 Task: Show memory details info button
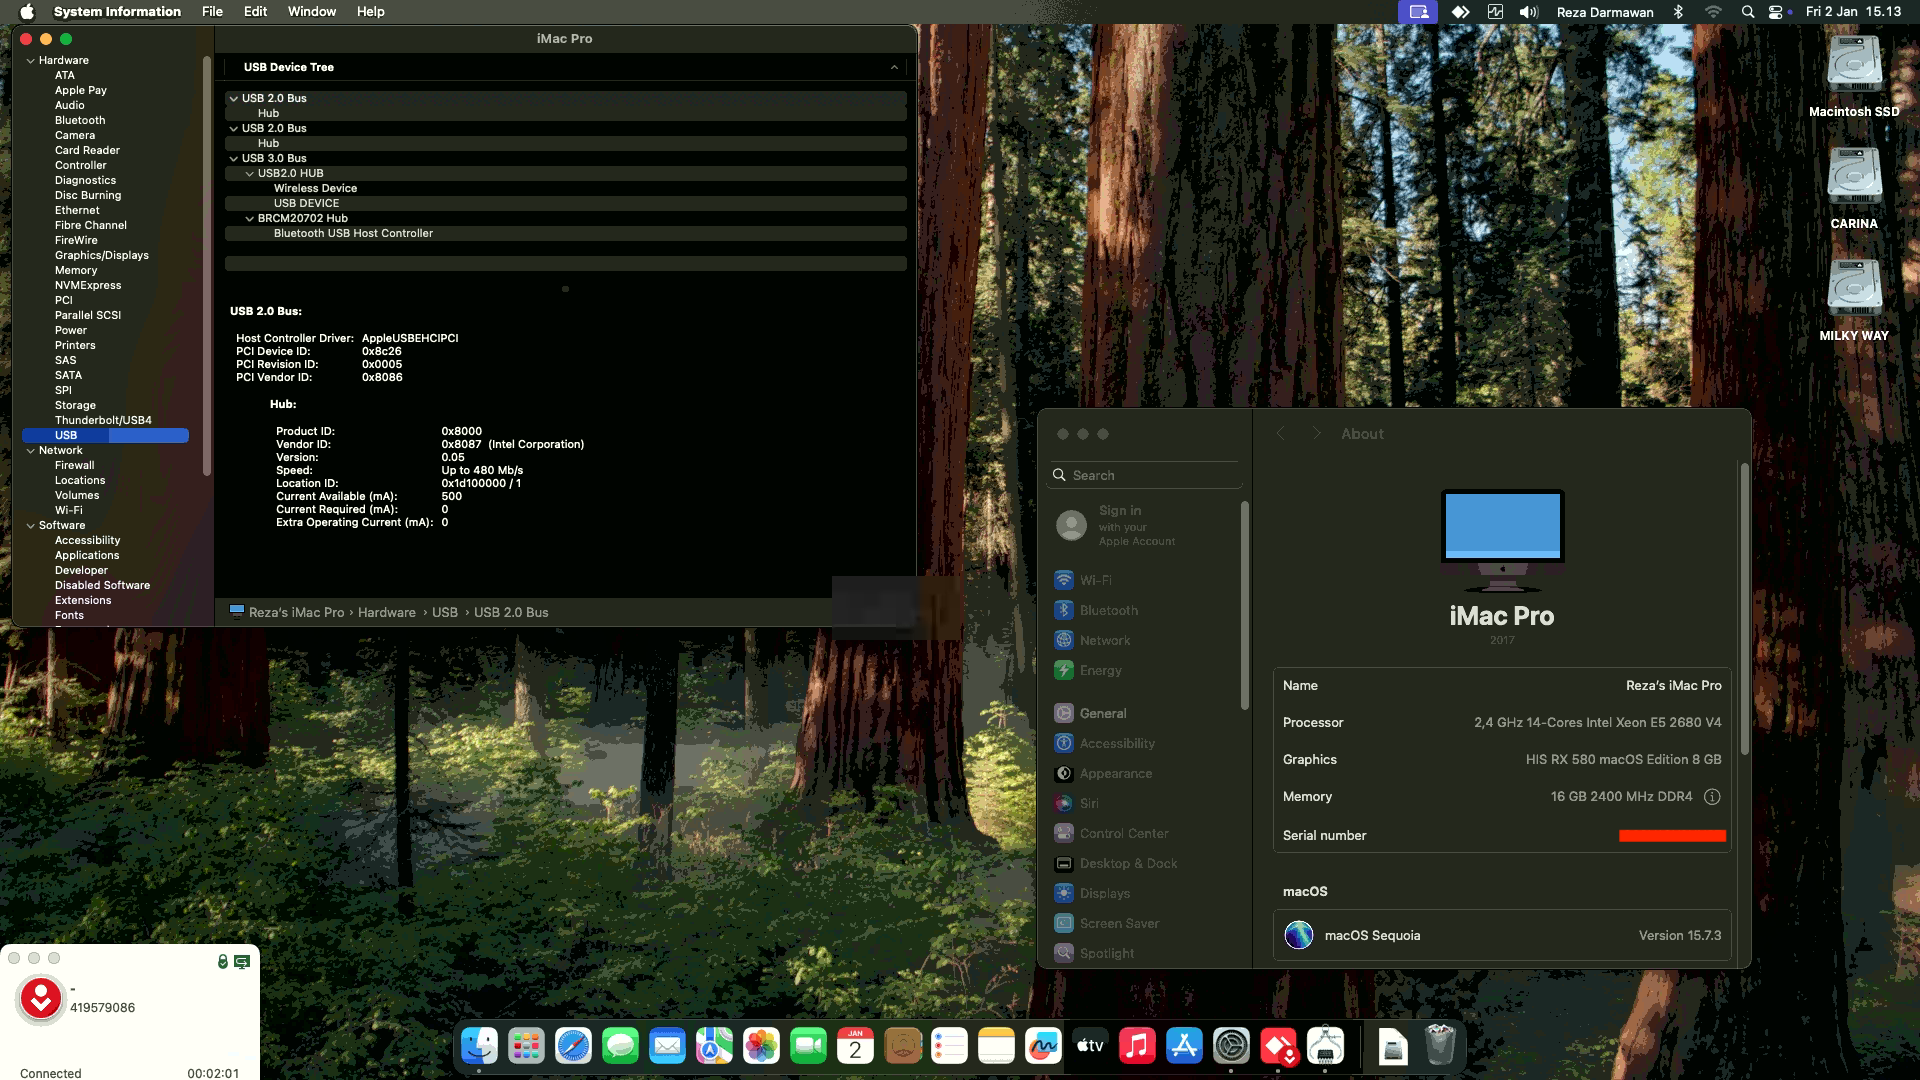pyautogui.click(x=1712, y=797)
